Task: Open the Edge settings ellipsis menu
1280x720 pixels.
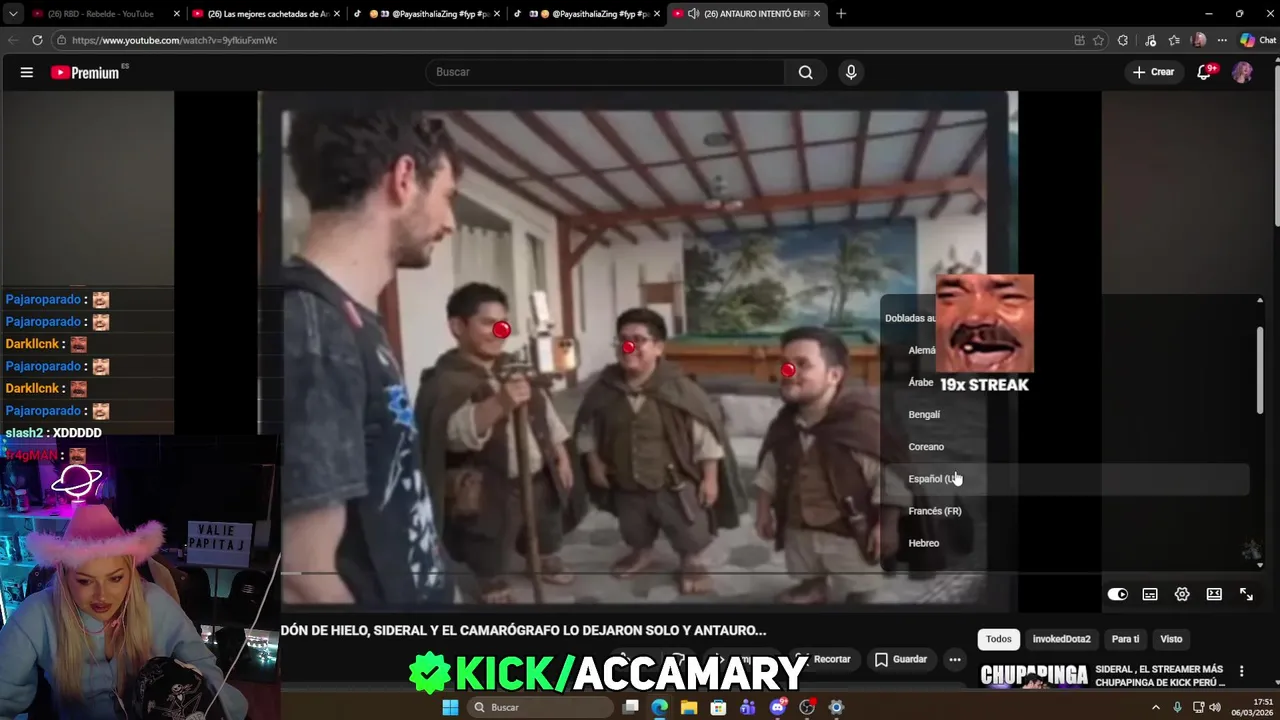Action: tap(1222, 40)
